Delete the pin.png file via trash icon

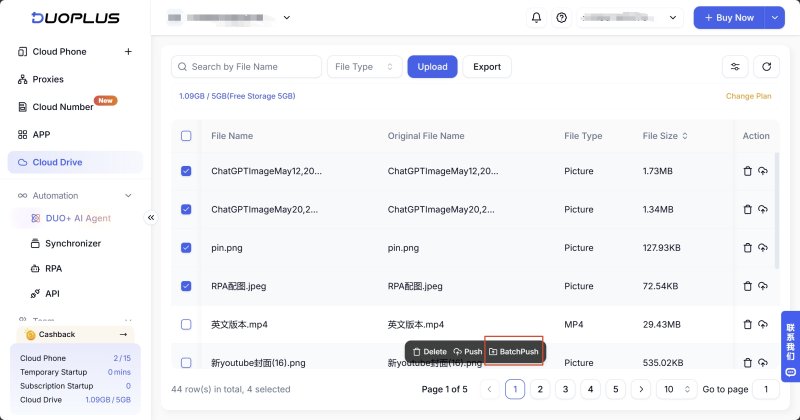[747, 248]
